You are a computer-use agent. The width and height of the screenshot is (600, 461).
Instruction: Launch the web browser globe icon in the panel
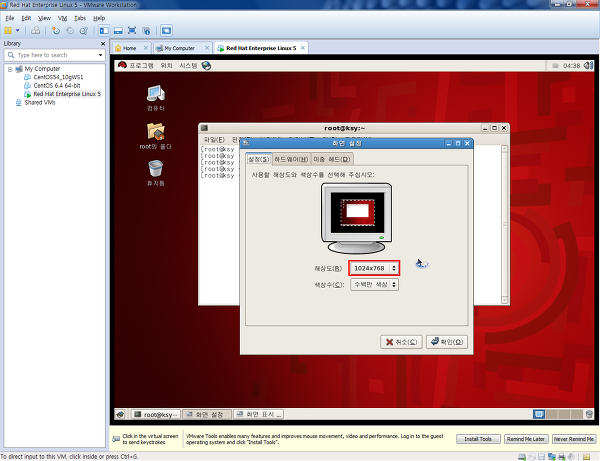click(206, 65)
